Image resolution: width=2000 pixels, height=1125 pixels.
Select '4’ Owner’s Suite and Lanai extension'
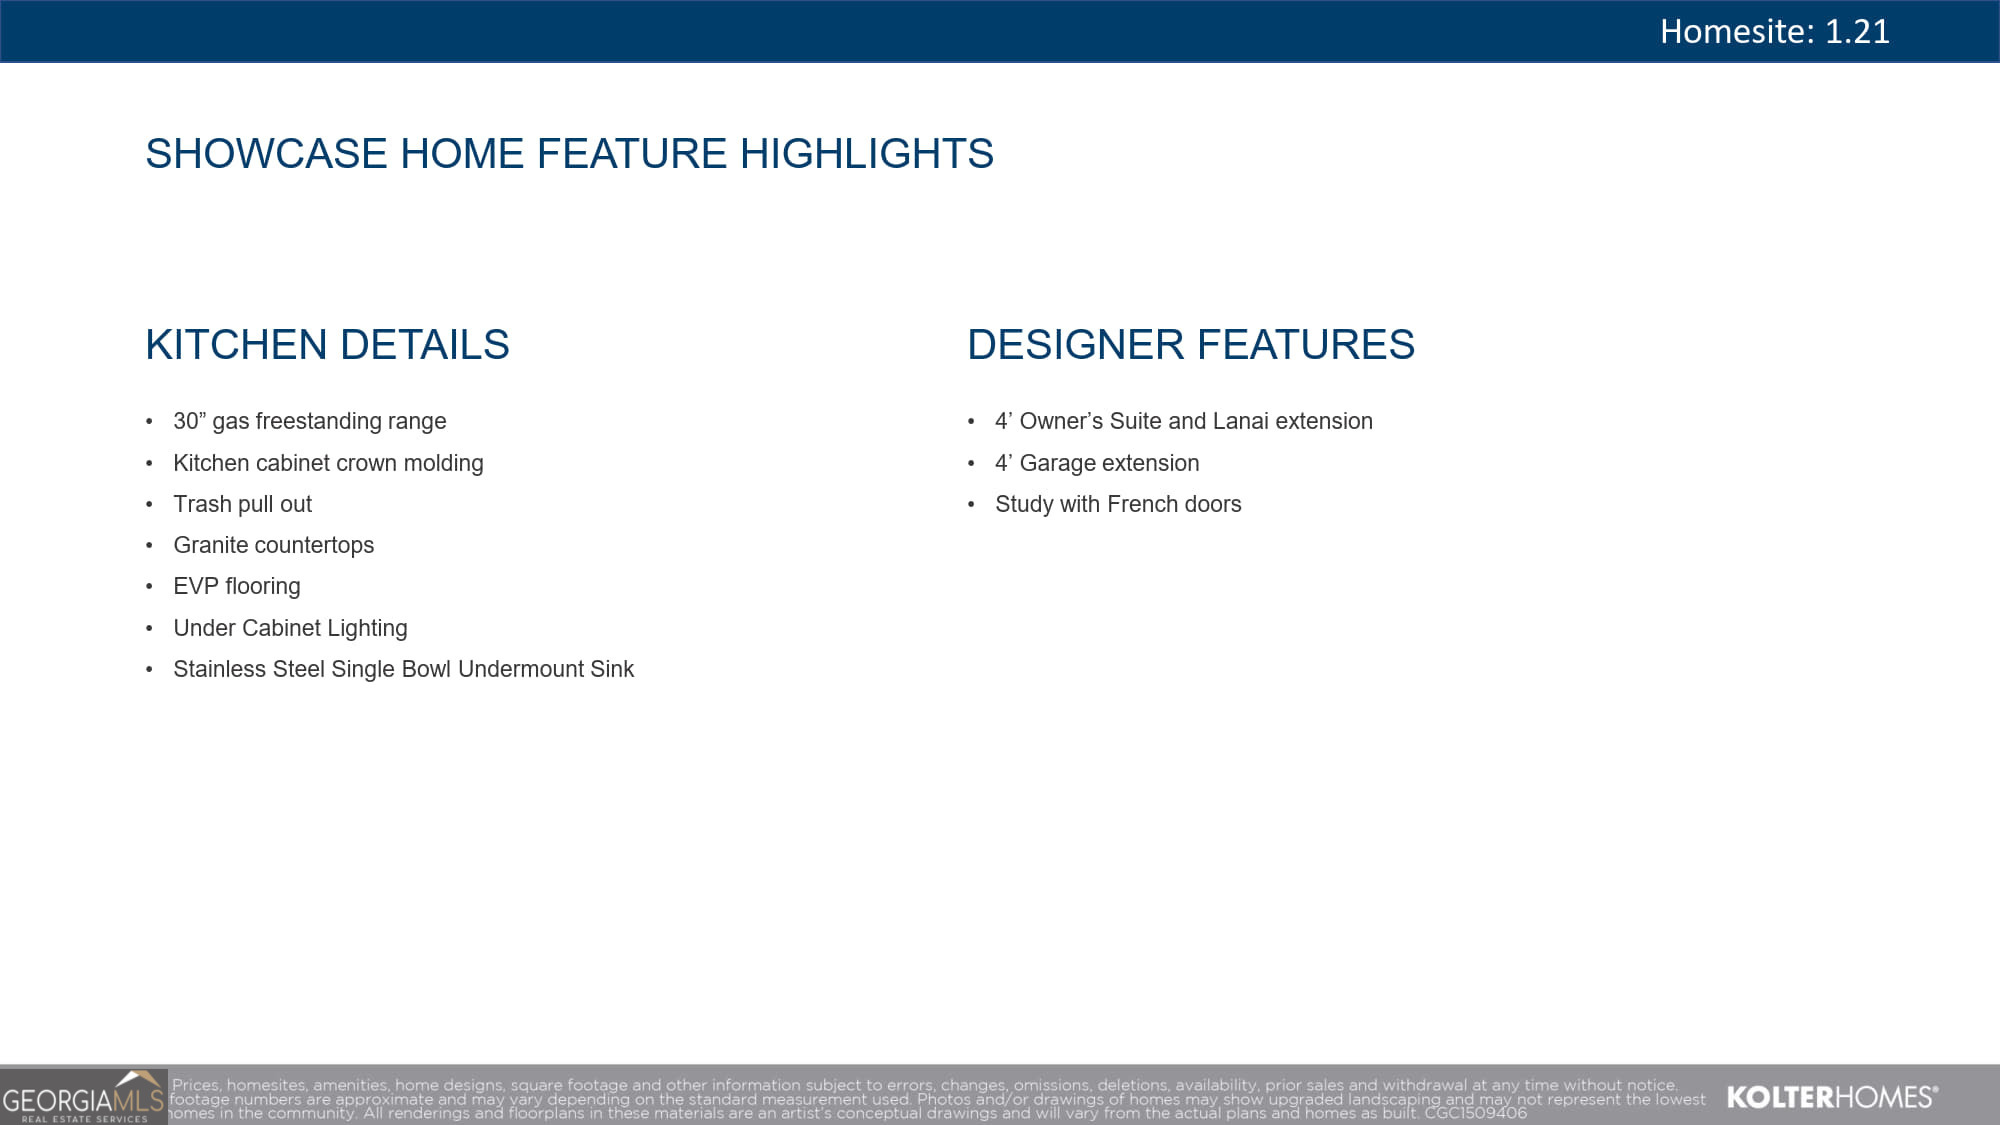point(1184,421)
